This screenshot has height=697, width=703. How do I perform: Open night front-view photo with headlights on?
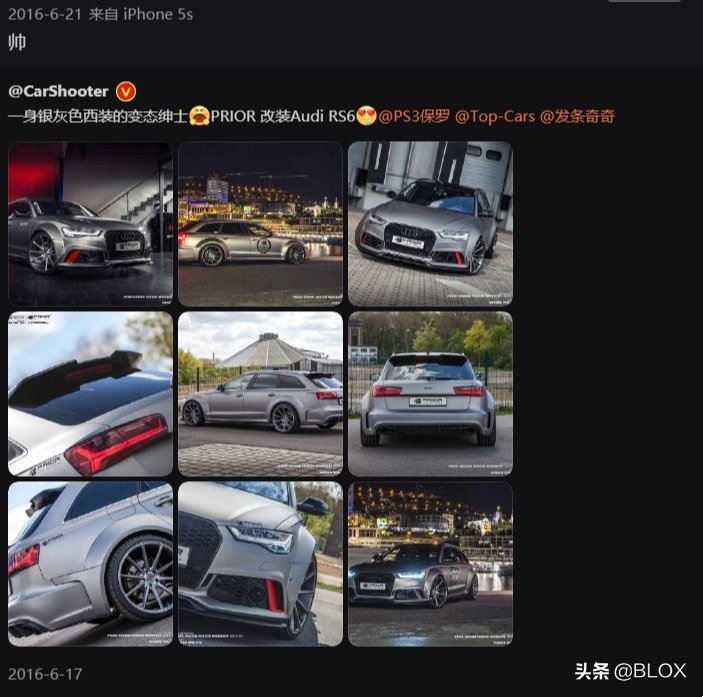[x=430, y=564]
